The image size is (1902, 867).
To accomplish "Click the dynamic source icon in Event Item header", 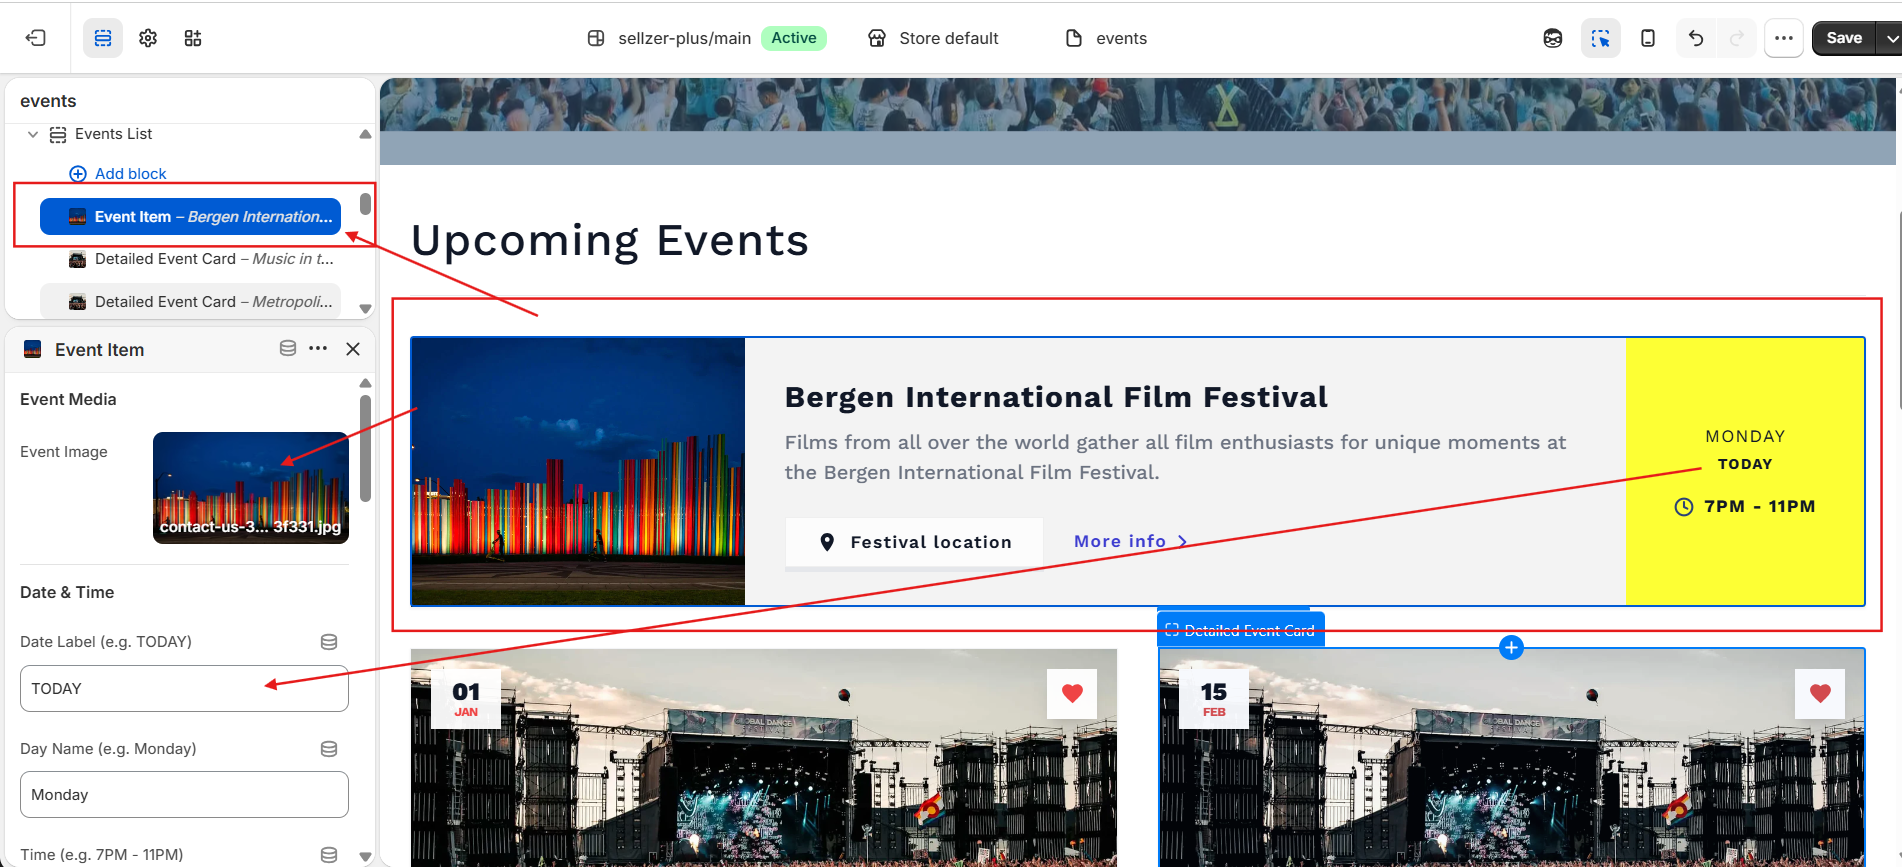I will click(x=288, y=348).
